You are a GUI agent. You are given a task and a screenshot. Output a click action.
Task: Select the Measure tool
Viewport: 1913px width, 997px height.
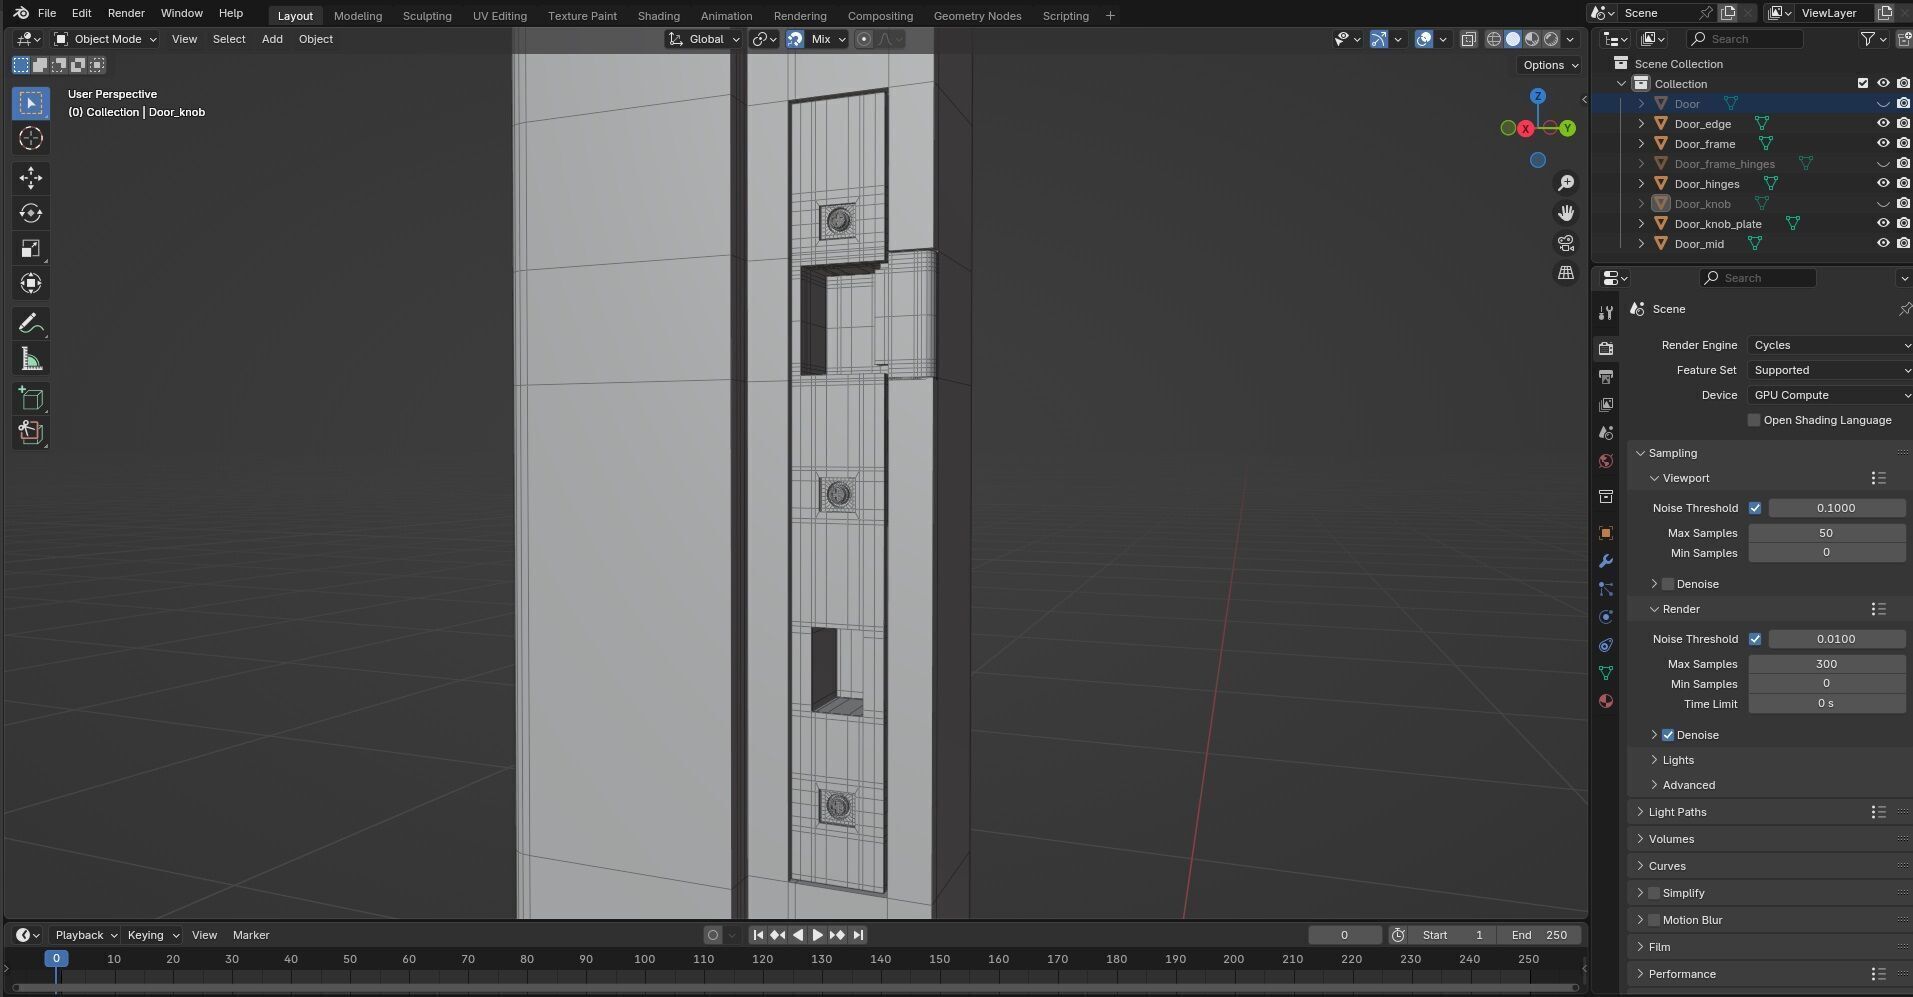click(x=31, y=359)
